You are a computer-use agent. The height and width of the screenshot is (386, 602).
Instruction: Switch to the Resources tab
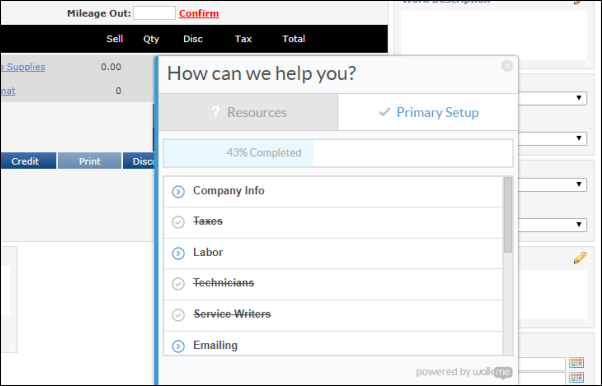(x=248, y=112)
